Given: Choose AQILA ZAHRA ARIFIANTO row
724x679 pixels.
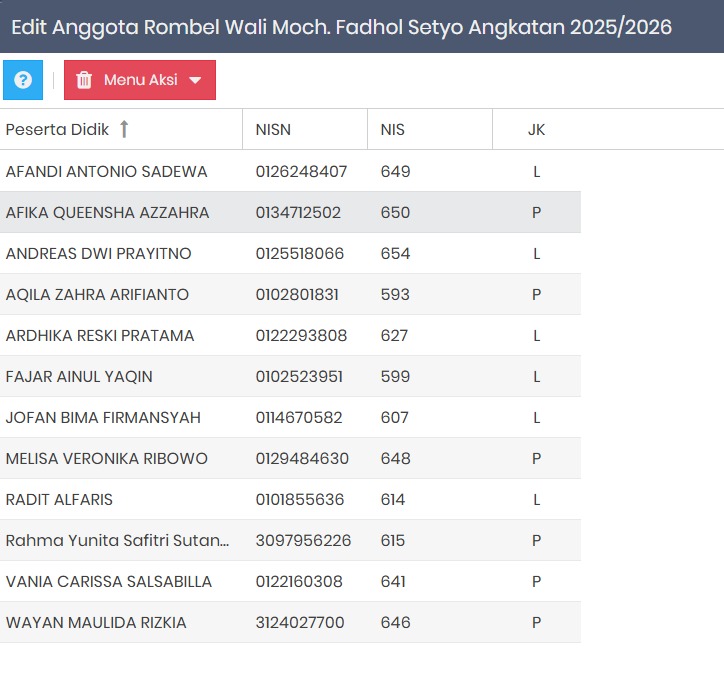Looking at the screenshot, I should (97, 294).
